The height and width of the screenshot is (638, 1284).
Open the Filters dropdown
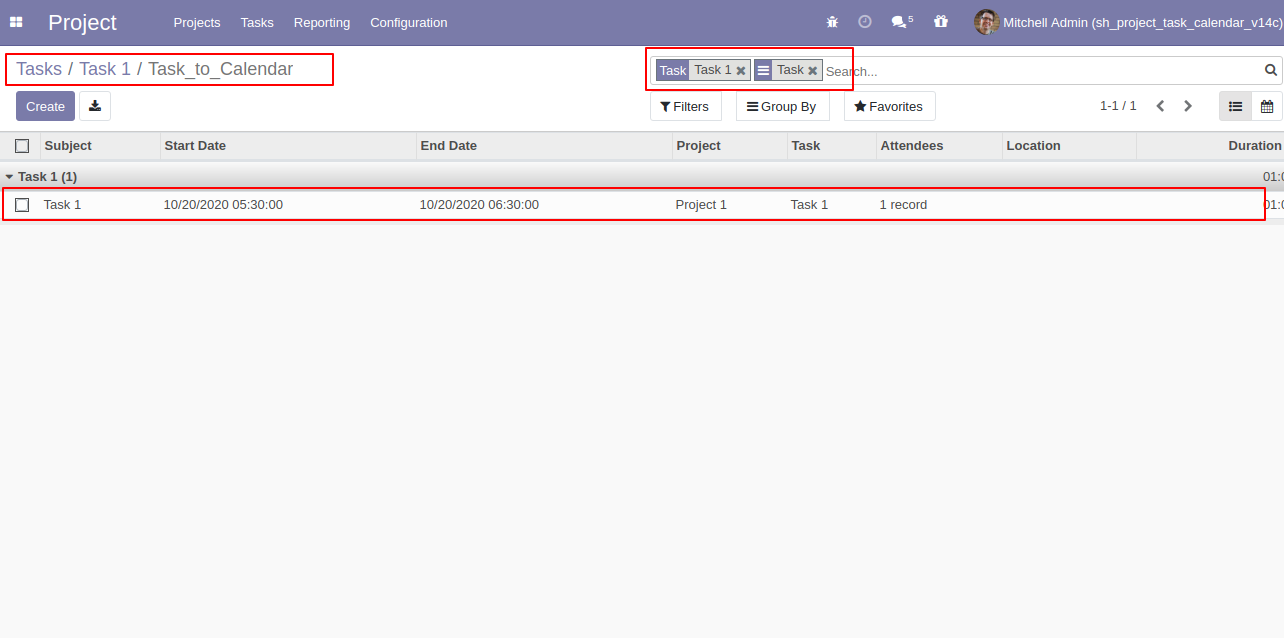(x=685, y=106)
